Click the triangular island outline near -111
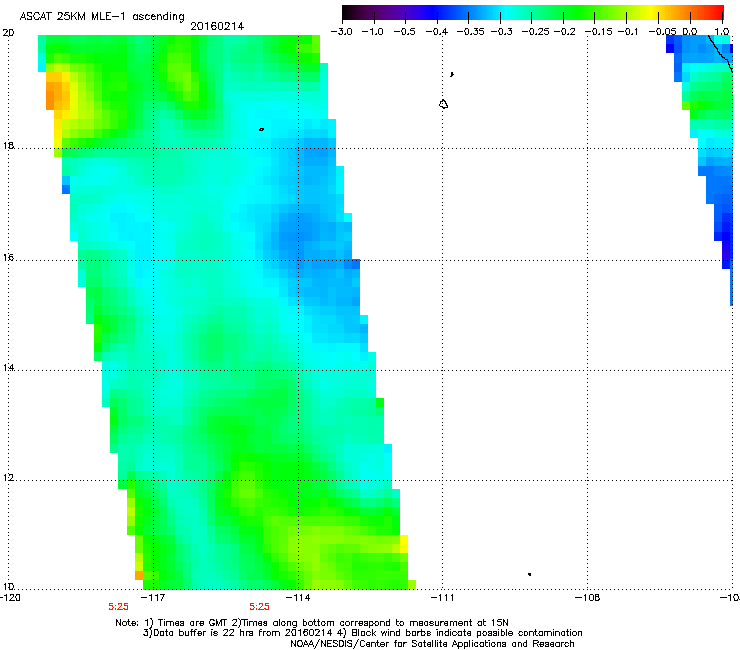This screenshot has height=650, width=740. 443,104
